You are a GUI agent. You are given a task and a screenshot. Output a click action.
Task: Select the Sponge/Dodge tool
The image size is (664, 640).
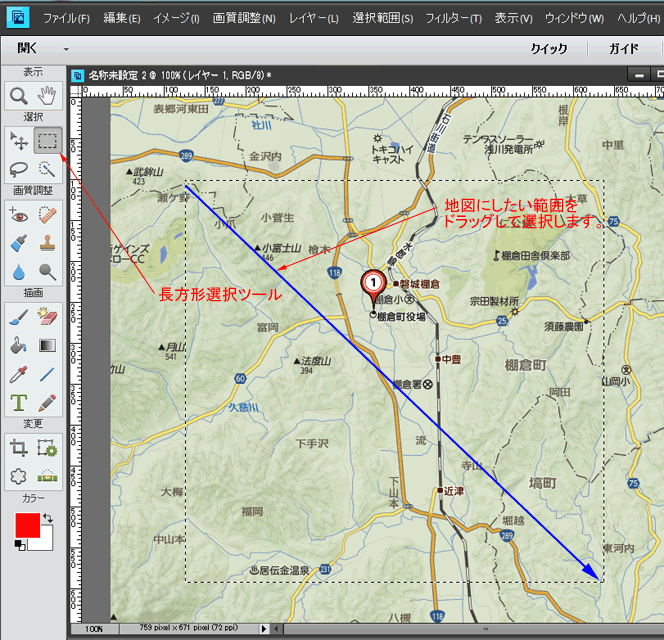pyautogui.click(x=47, y=272)
